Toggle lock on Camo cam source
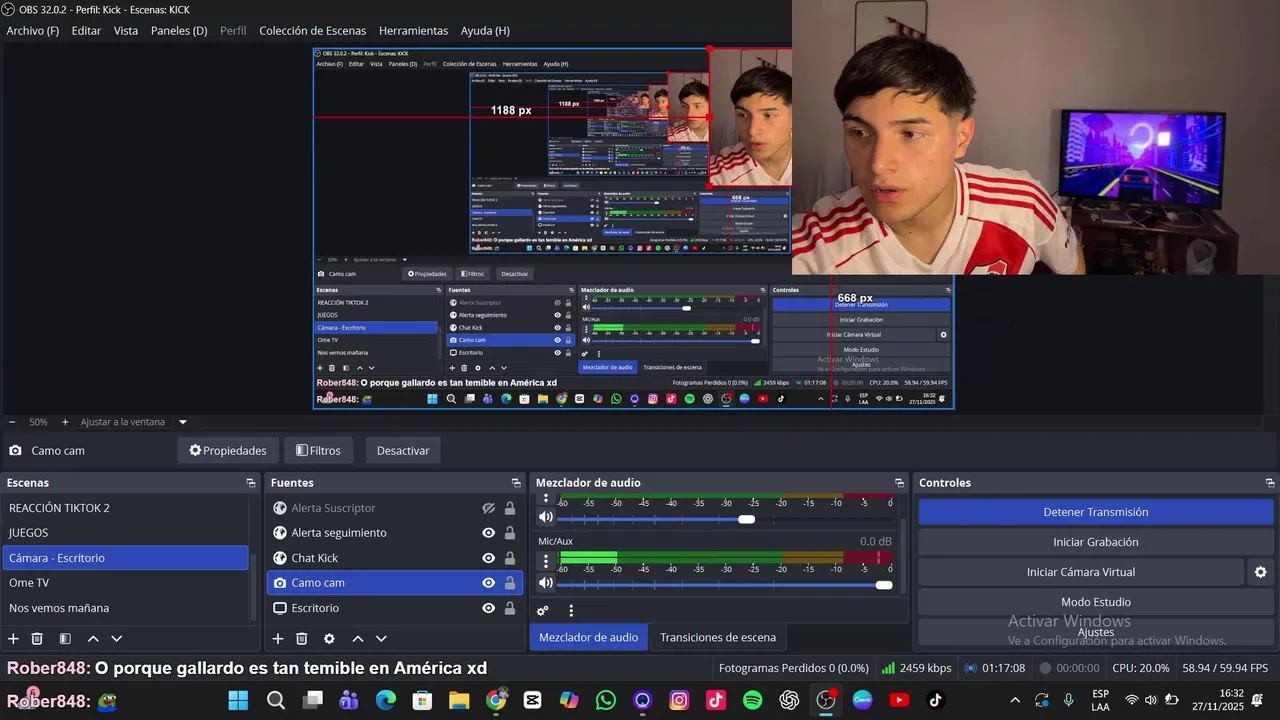This screenshot has height=720, width=1280. (510, 583)
